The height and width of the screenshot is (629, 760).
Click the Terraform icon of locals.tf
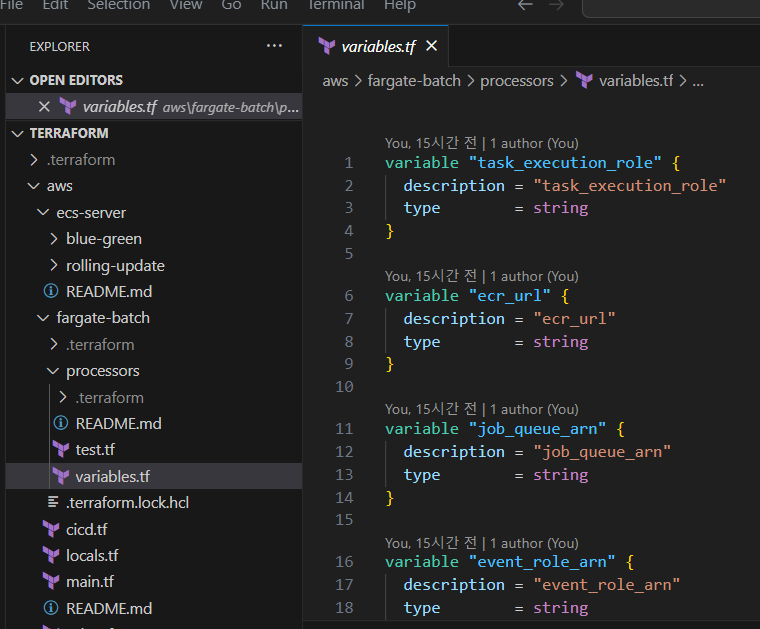pyautogui.click(x=51, y=555)
